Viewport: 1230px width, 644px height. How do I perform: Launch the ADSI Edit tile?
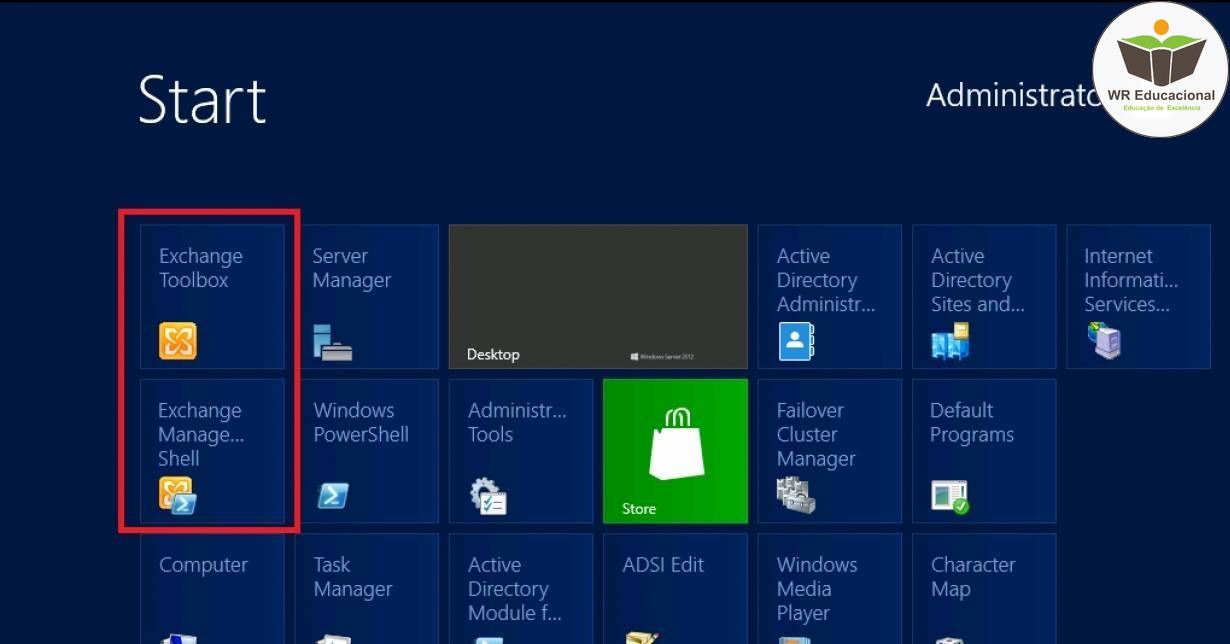675,589
